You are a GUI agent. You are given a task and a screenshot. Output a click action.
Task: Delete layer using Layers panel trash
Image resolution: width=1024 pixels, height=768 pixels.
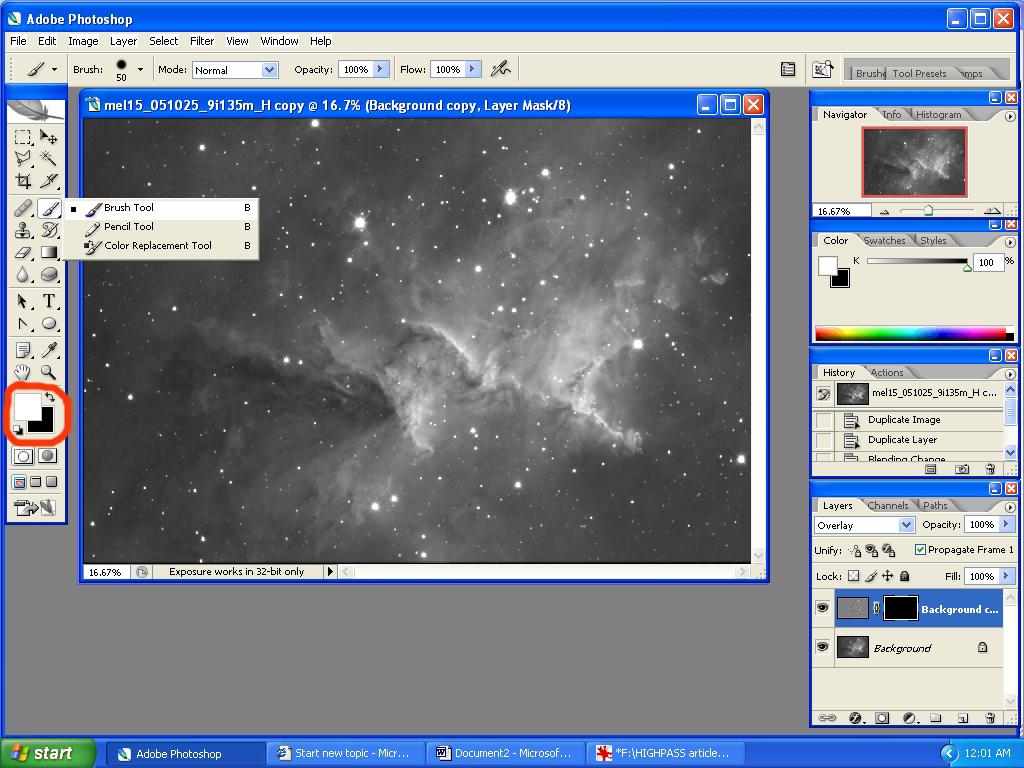[x=990, y=718]
